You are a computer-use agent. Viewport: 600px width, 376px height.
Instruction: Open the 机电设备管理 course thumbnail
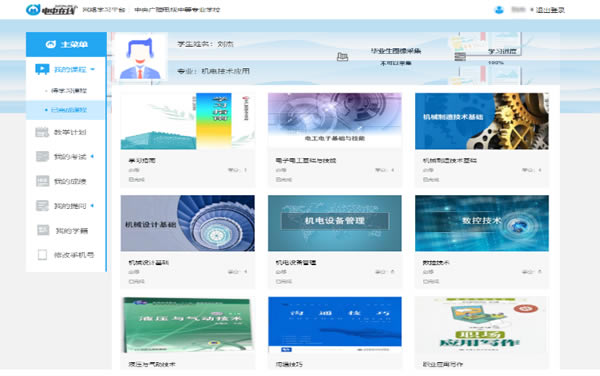(335, 223)
